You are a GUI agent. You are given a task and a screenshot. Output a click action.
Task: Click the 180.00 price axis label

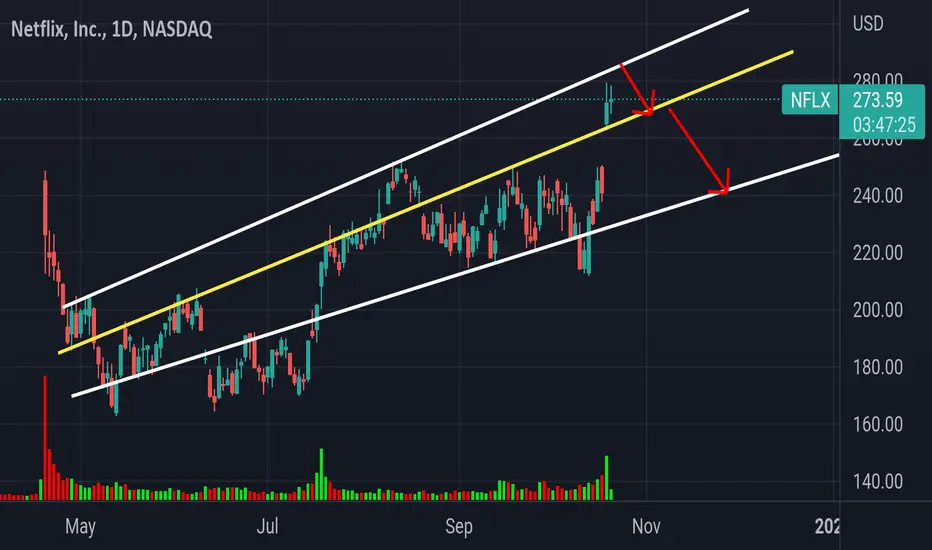[x=878, y=367]
